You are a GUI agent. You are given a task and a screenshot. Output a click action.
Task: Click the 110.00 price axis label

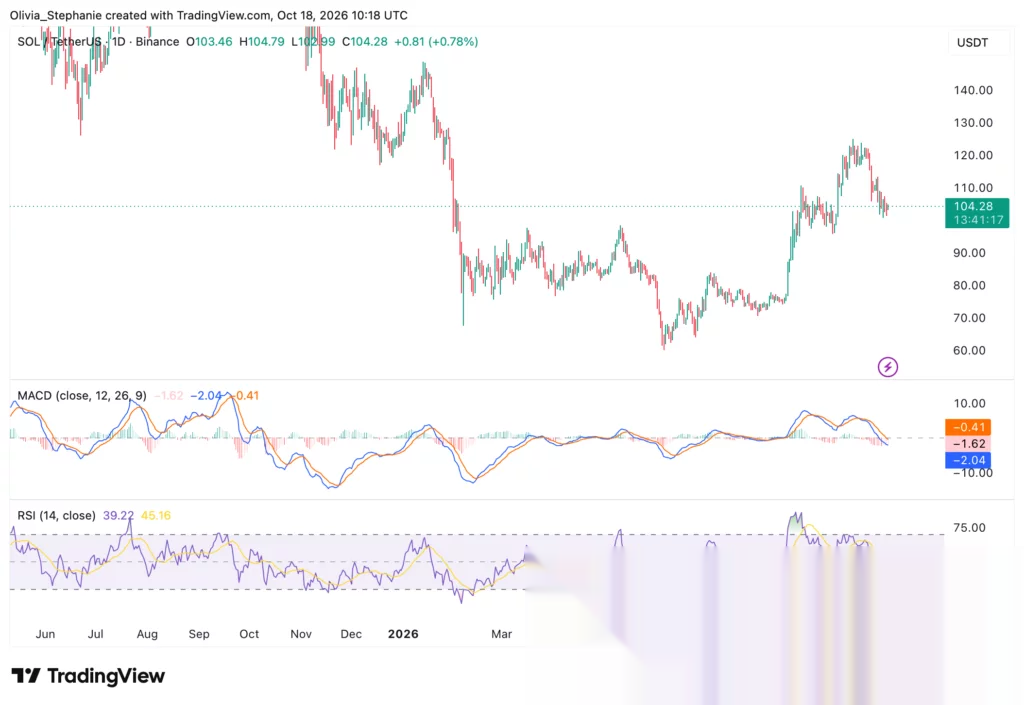(x=973, y=188)
